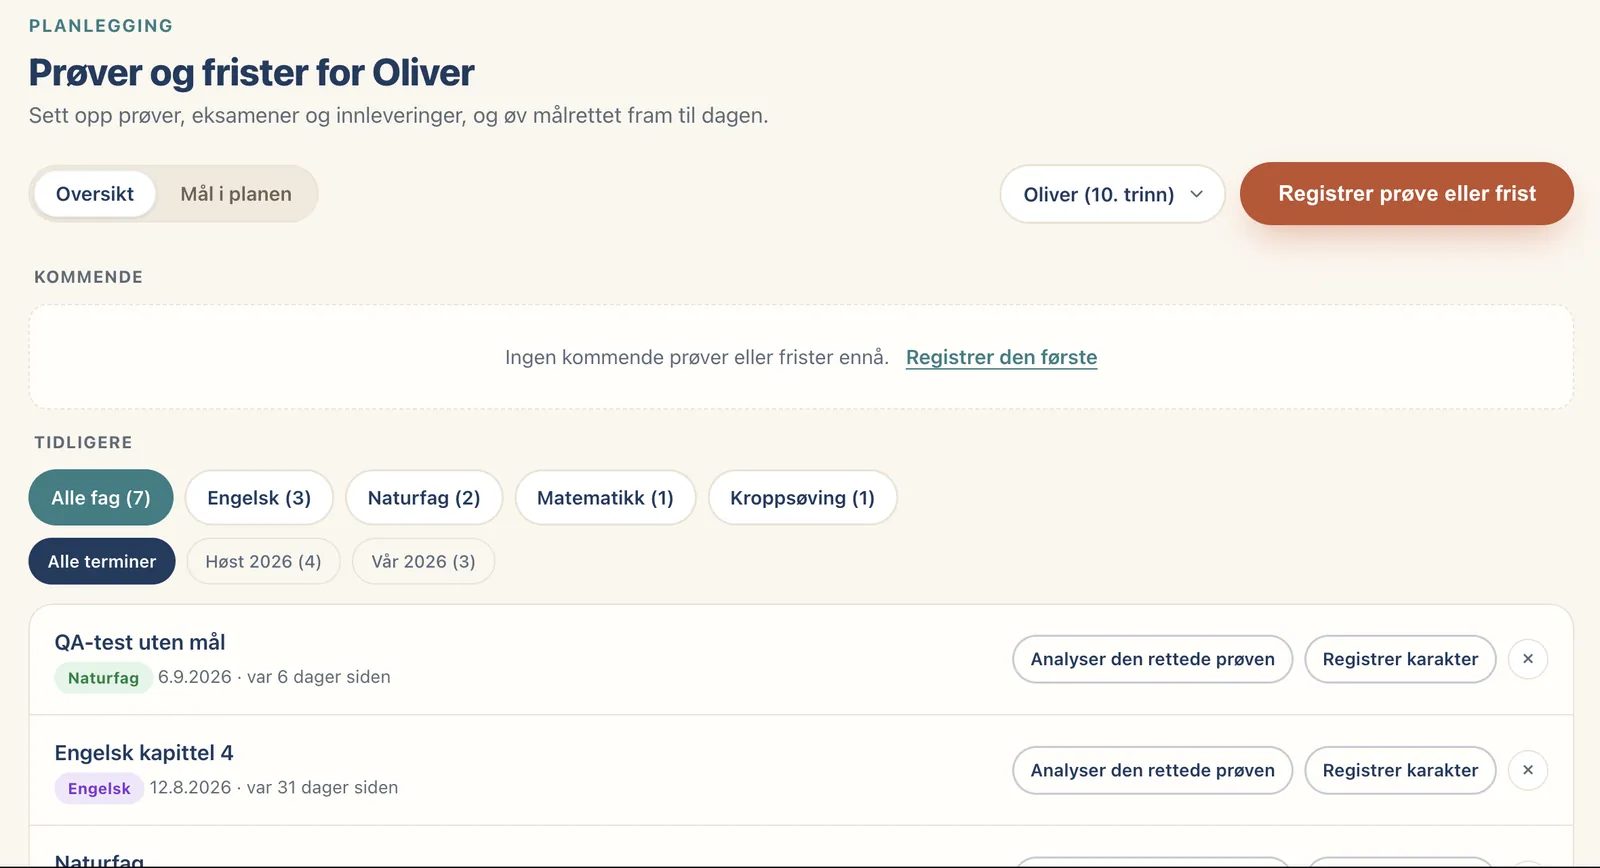Open the QA-test uten mål title
The height and width of the screenshot is (868, 1600).
pos(140,642)
